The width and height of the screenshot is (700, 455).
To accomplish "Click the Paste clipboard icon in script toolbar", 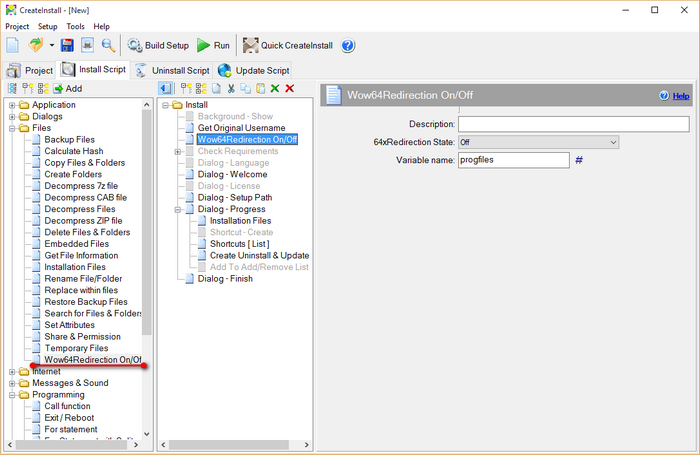I will tap(260, 88).
